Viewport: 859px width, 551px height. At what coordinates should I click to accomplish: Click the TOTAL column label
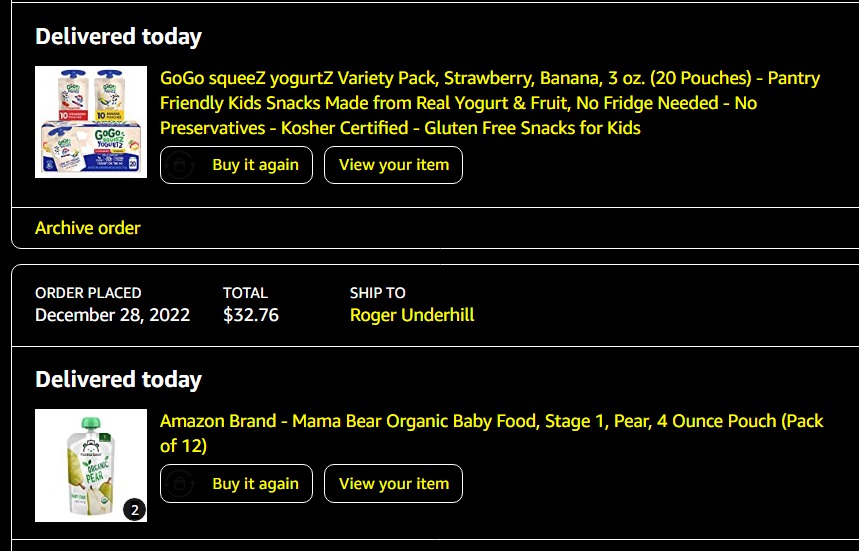coord(245,293)
